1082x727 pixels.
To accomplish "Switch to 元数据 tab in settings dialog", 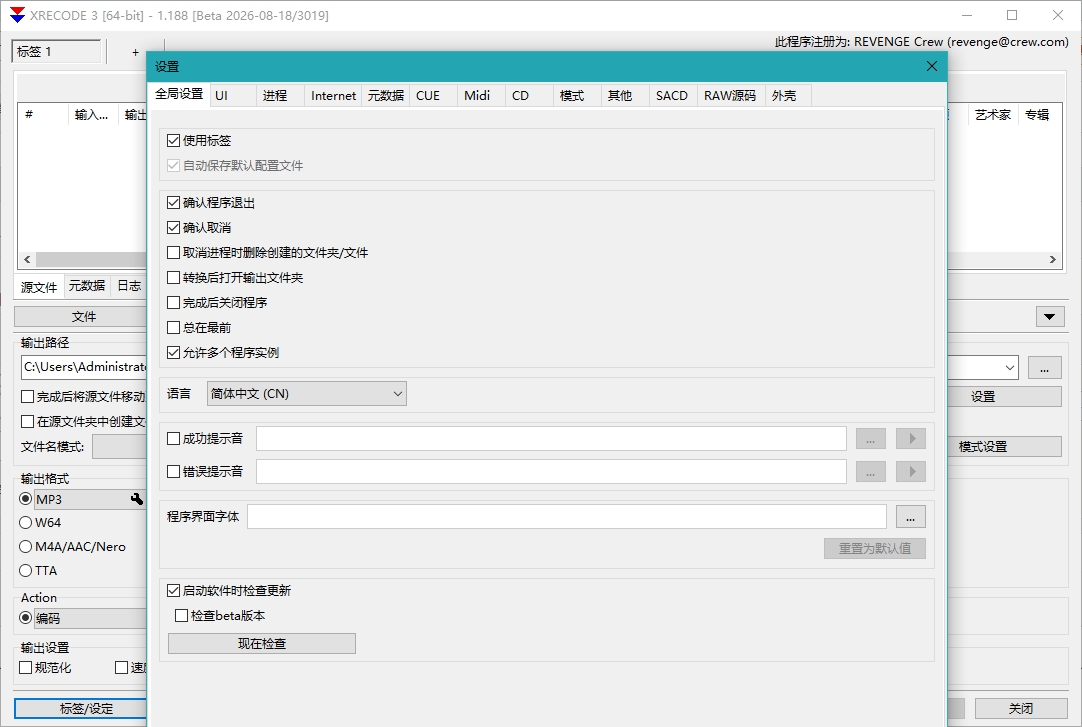I will coord(386,96).
